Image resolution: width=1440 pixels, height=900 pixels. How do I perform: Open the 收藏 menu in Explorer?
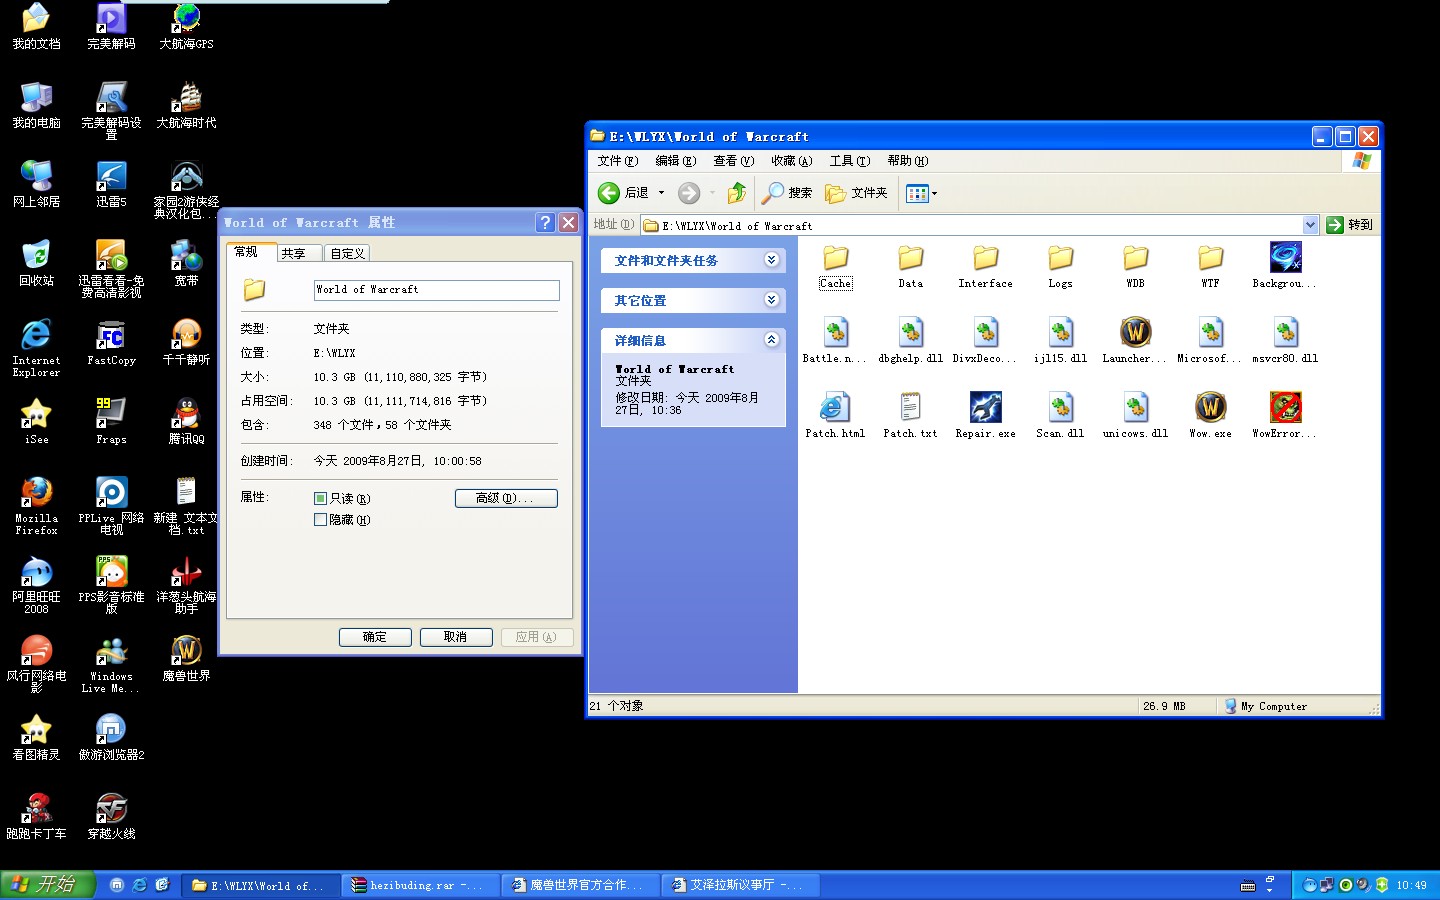pos(791,161)
